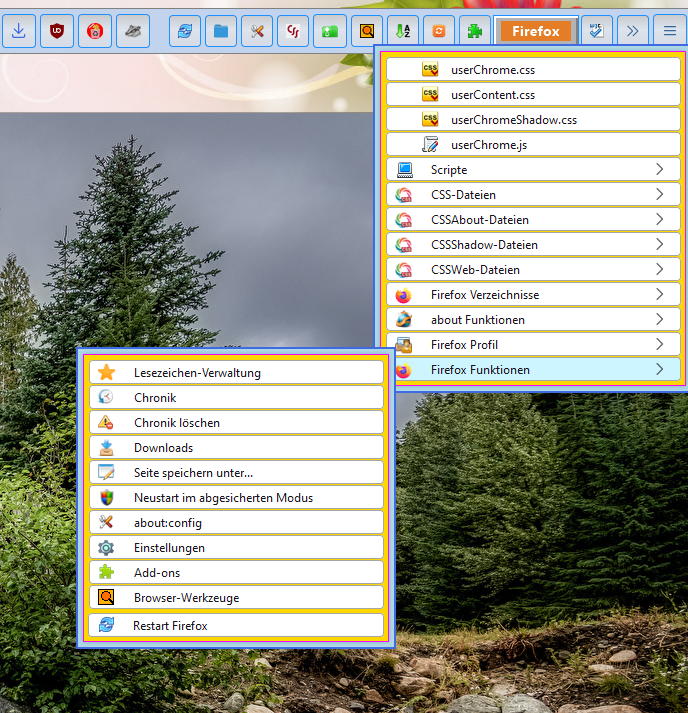Open Add-ons from the submenu
688x713 pixels.
(236, 572)
